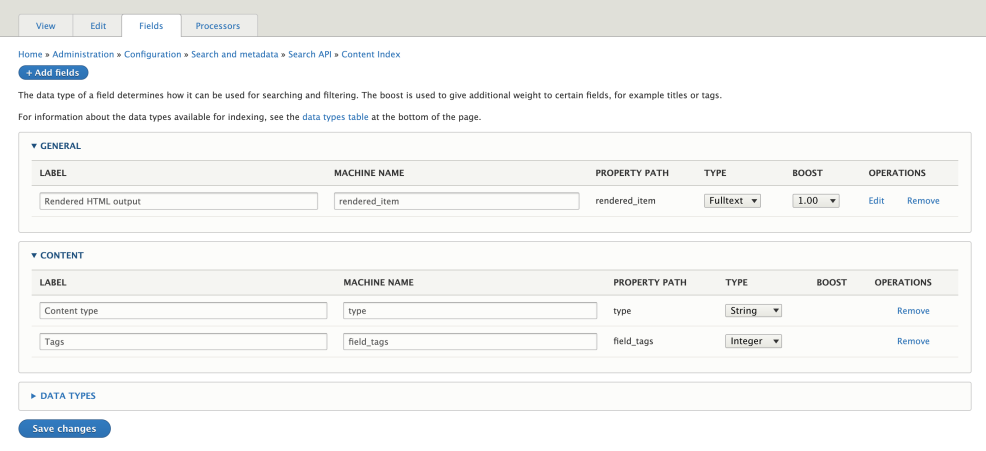Open Type dropdown for Content type row
The image size is (986, 451).
[x=753, y=311]
